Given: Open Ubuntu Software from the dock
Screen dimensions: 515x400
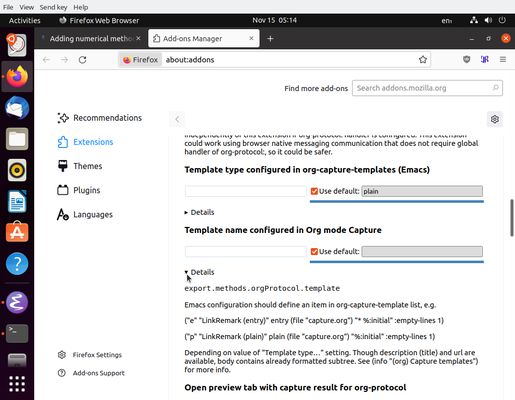Looking at the screenshot, I should click(17, 232).
